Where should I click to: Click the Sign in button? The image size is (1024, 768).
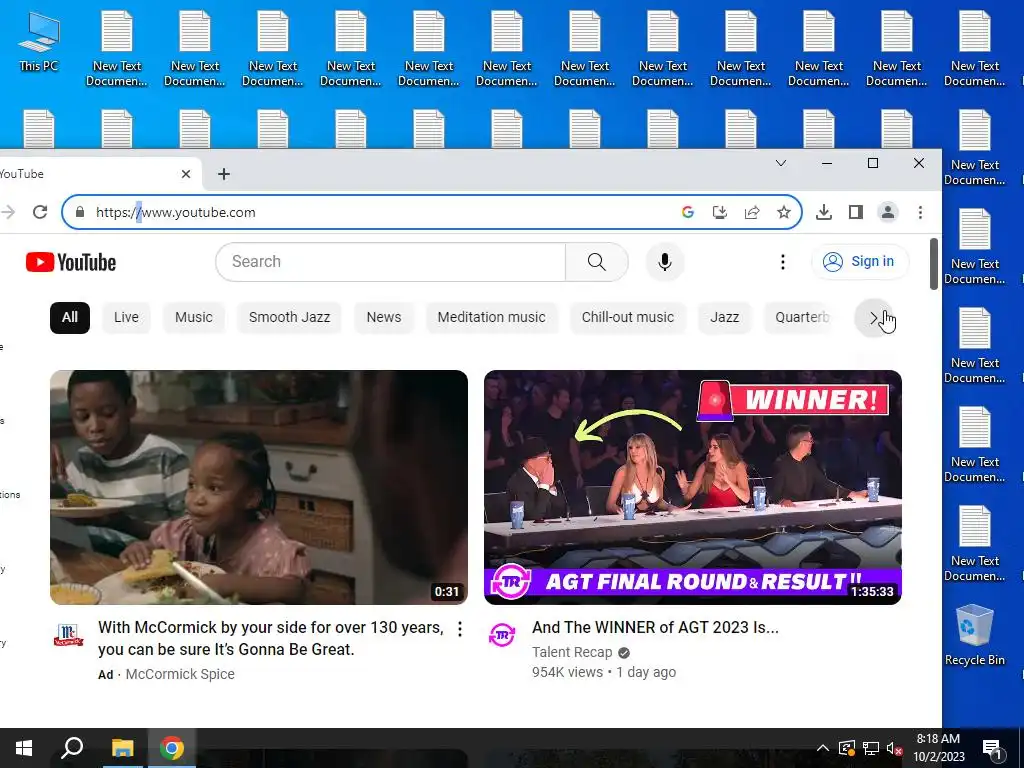click(859, 262)
